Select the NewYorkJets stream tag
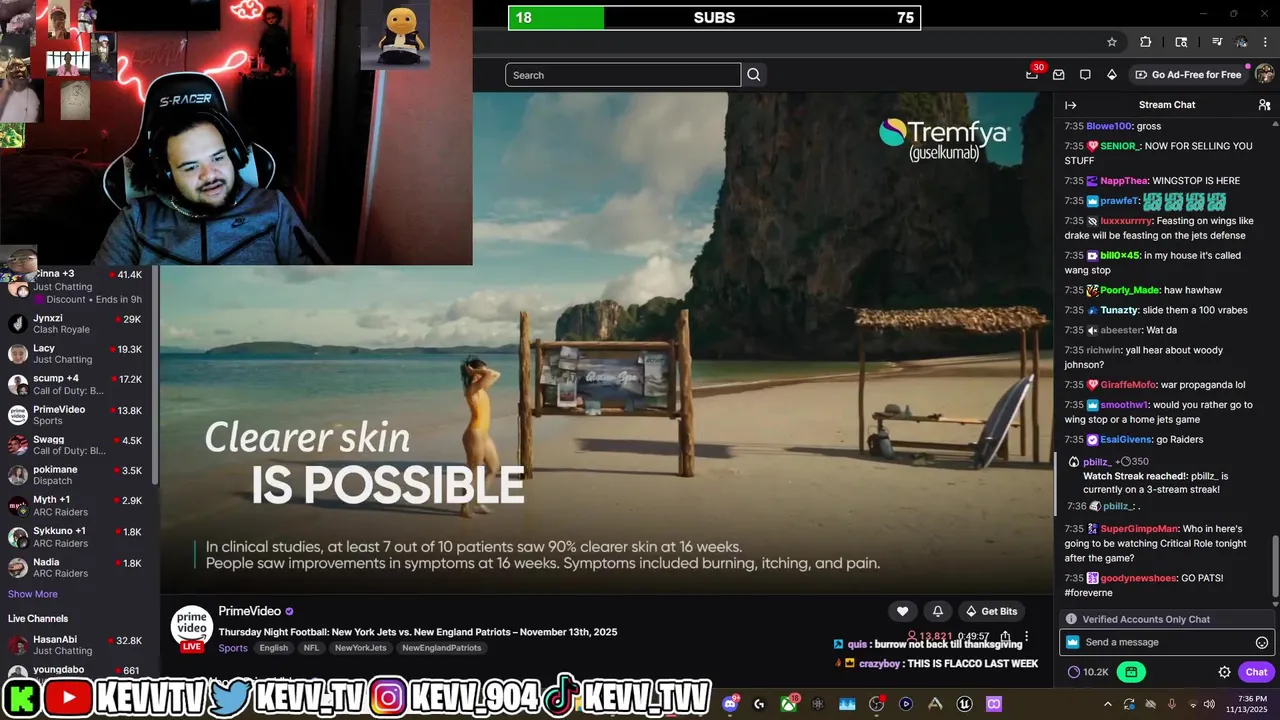The height and width of the screenshot is (720, 1280). coord(360,648)
